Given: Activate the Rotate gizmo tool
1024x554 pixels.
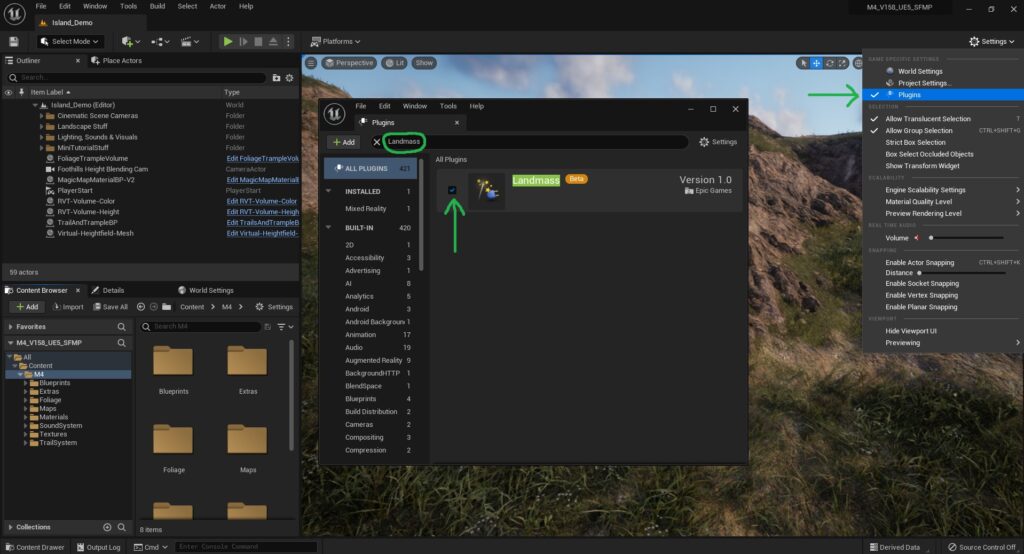Looking at the screenshot, I should 829,63.
